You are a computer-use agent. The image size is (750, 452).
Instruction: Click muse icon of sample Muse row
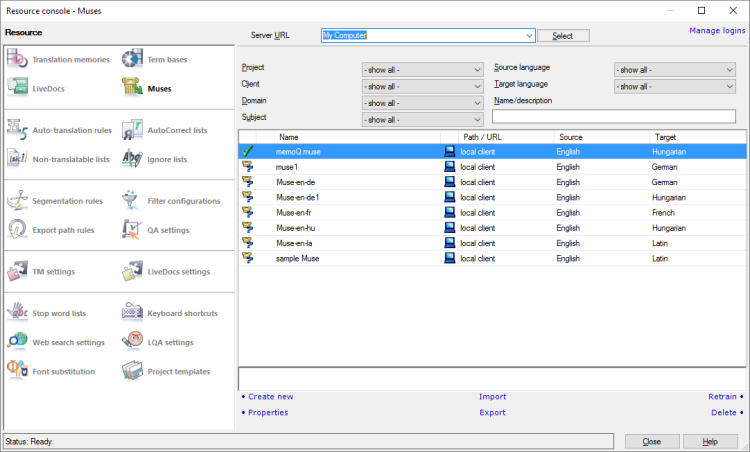(x=247, y=258)
